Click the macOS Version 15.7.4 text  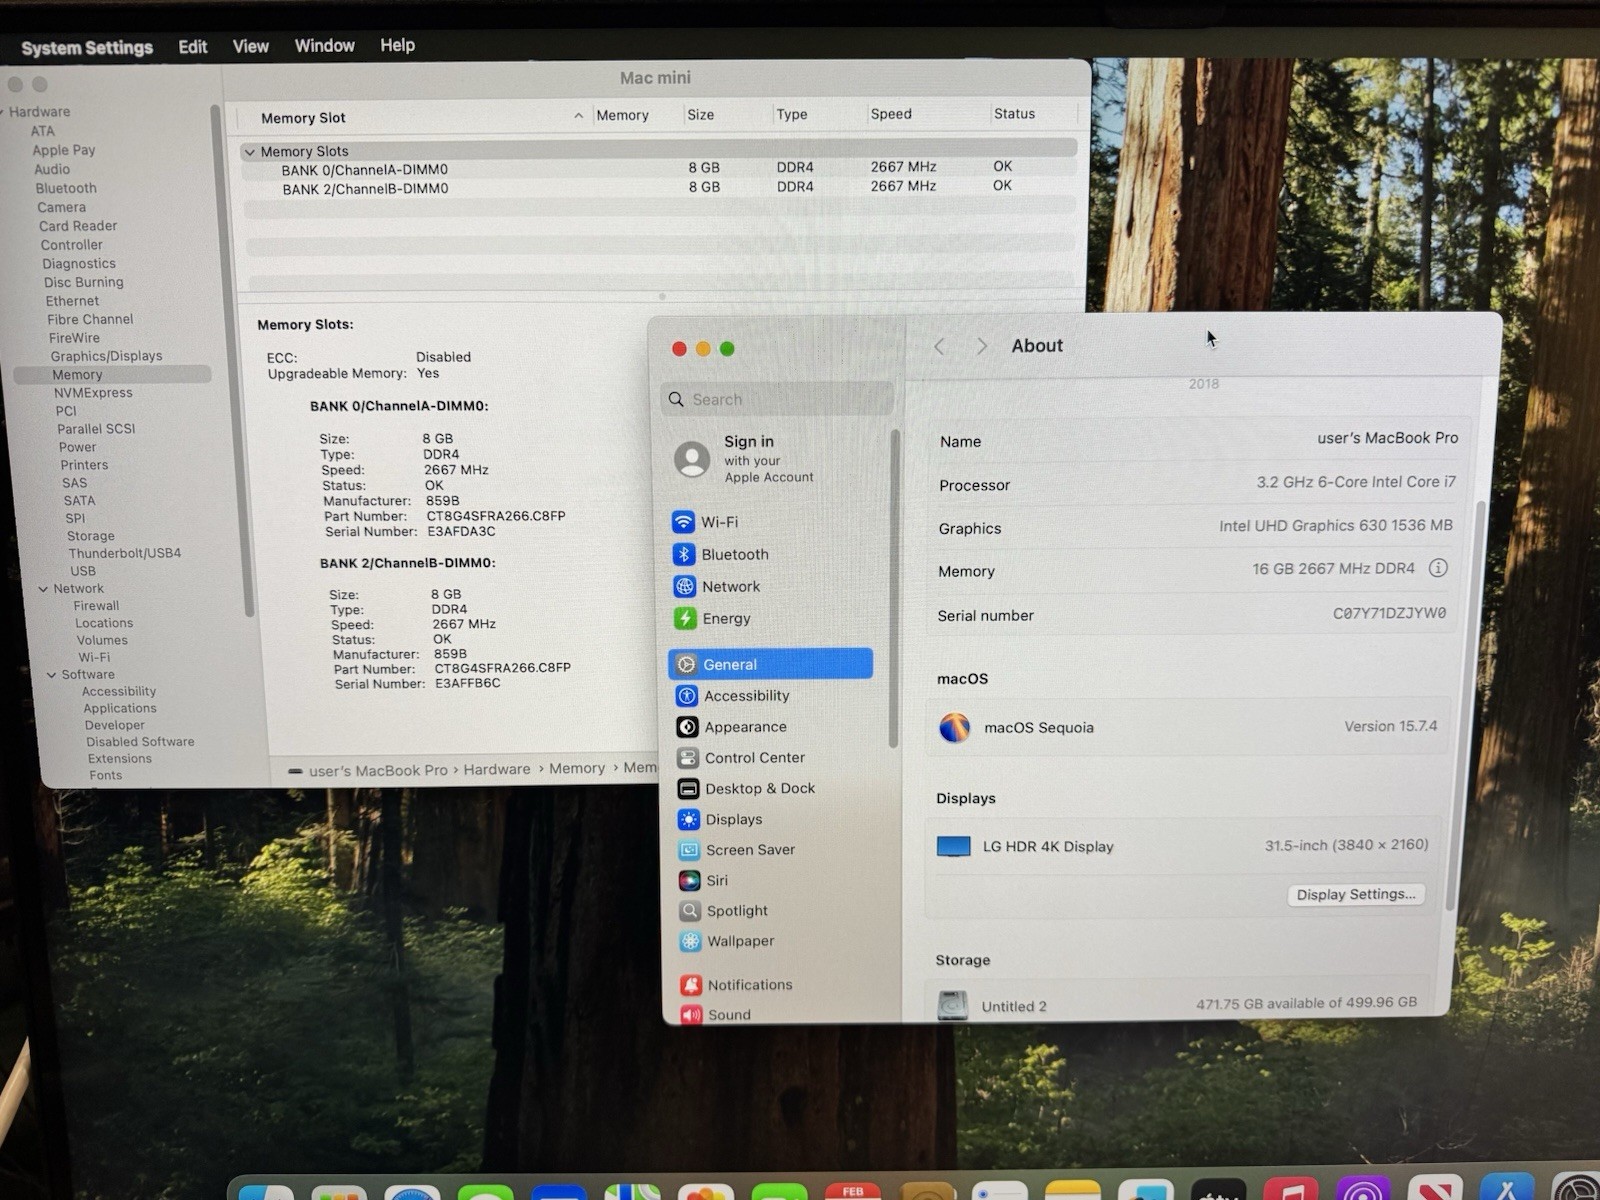1391,726
